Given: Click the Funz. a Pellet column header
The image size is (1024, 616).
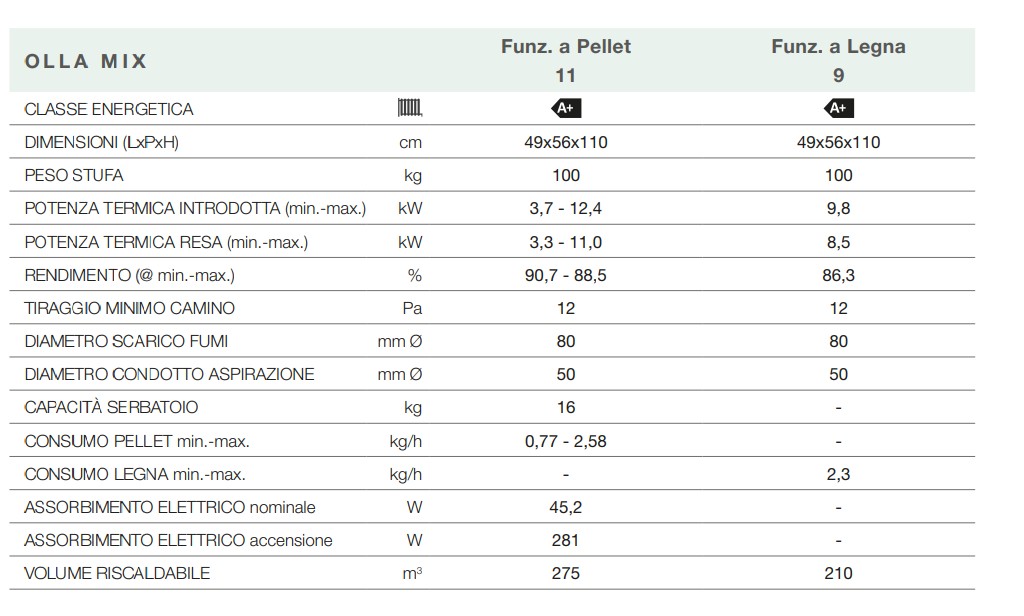Looking at the screenshot, I should point(566,47).
